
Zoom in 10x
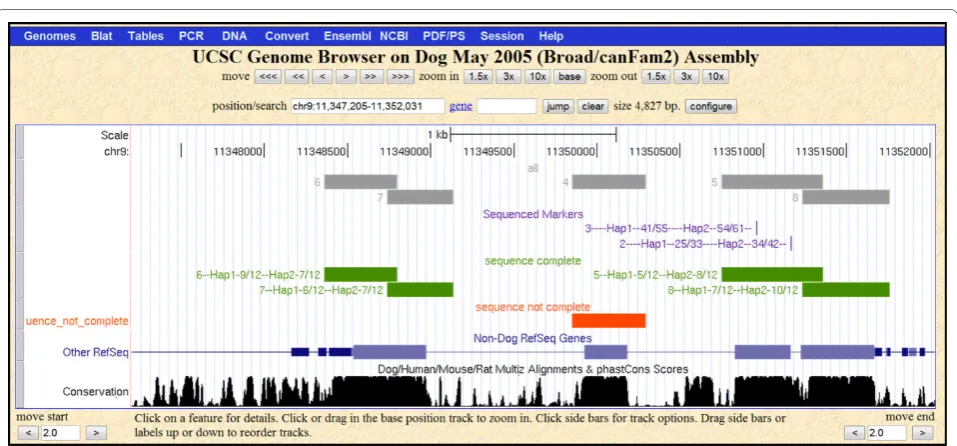[x=537, y=77]
